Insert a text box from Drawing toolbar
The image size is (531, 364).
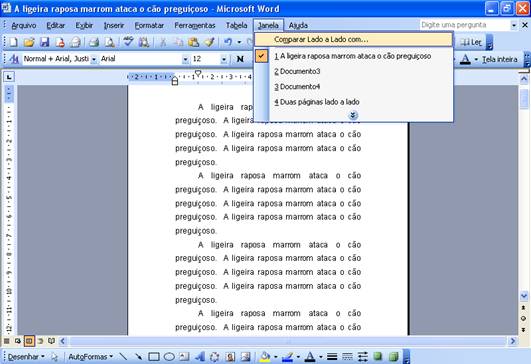tap(184, 357)
